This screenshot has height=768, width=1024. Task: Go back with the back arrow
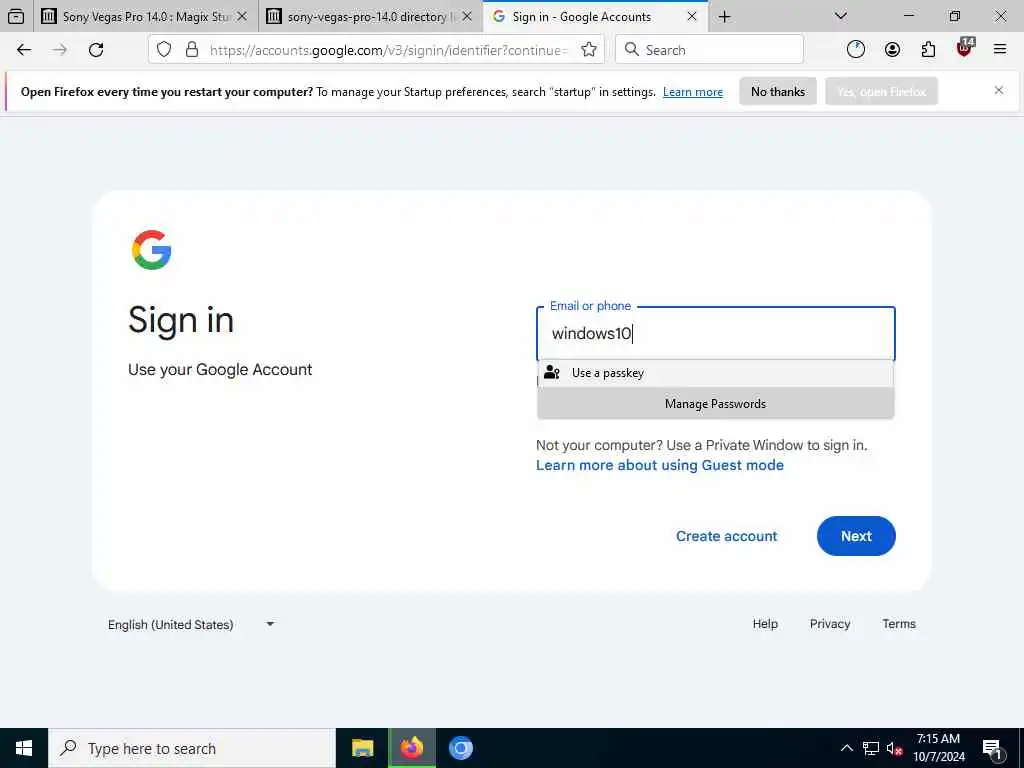click(24, 50)
